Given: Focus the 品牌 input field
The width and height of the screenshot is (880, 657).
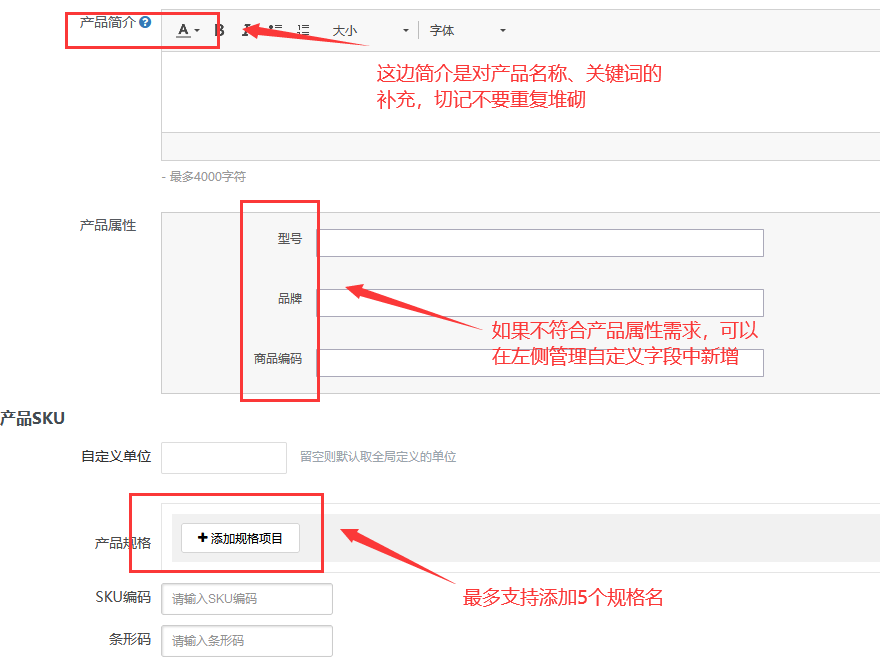Looking at the screenshot, I should [x=540, y=303].
